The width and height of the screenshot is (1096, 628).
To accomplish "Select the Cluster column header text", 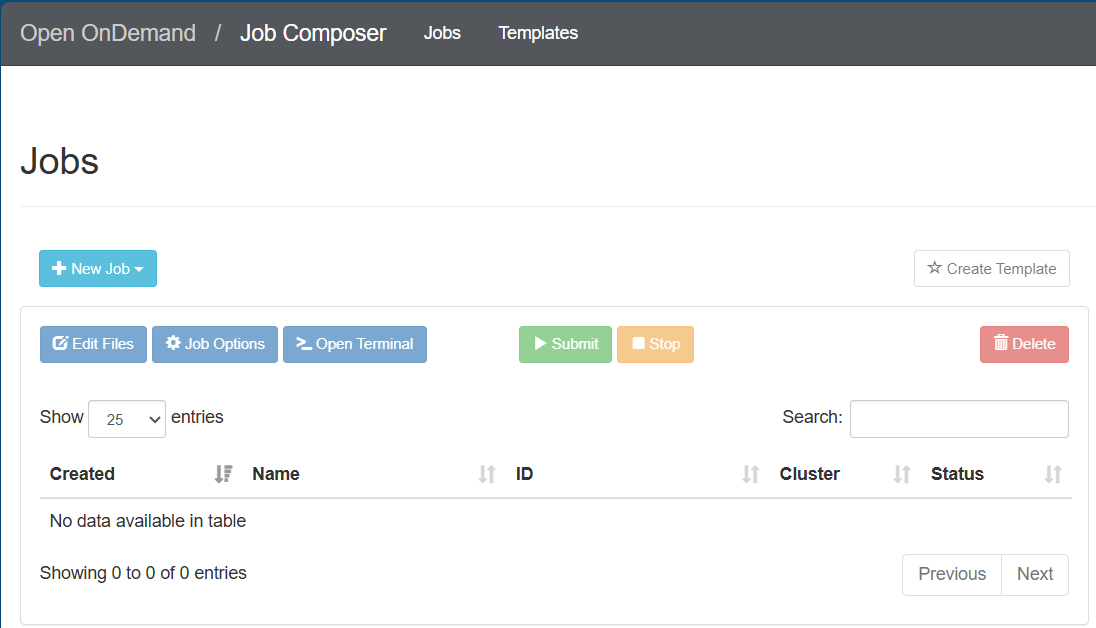I will tap(809, 474).
